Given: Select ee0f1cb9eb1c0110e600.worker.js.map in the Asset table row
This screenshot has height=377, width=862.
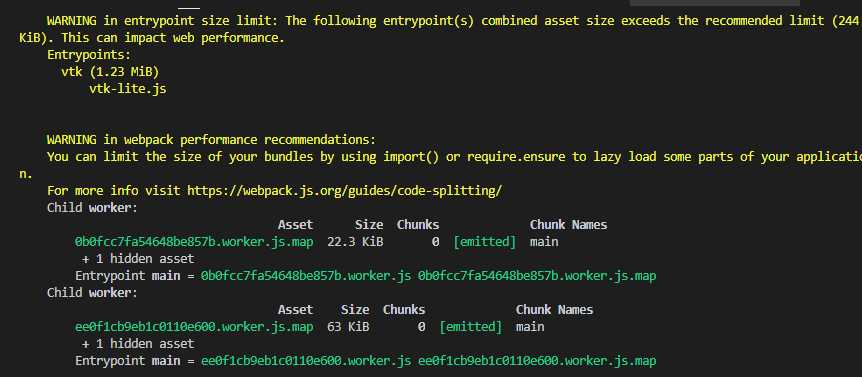Looking at the screenshot, I should pyautogui.click(x=194, y=327).
